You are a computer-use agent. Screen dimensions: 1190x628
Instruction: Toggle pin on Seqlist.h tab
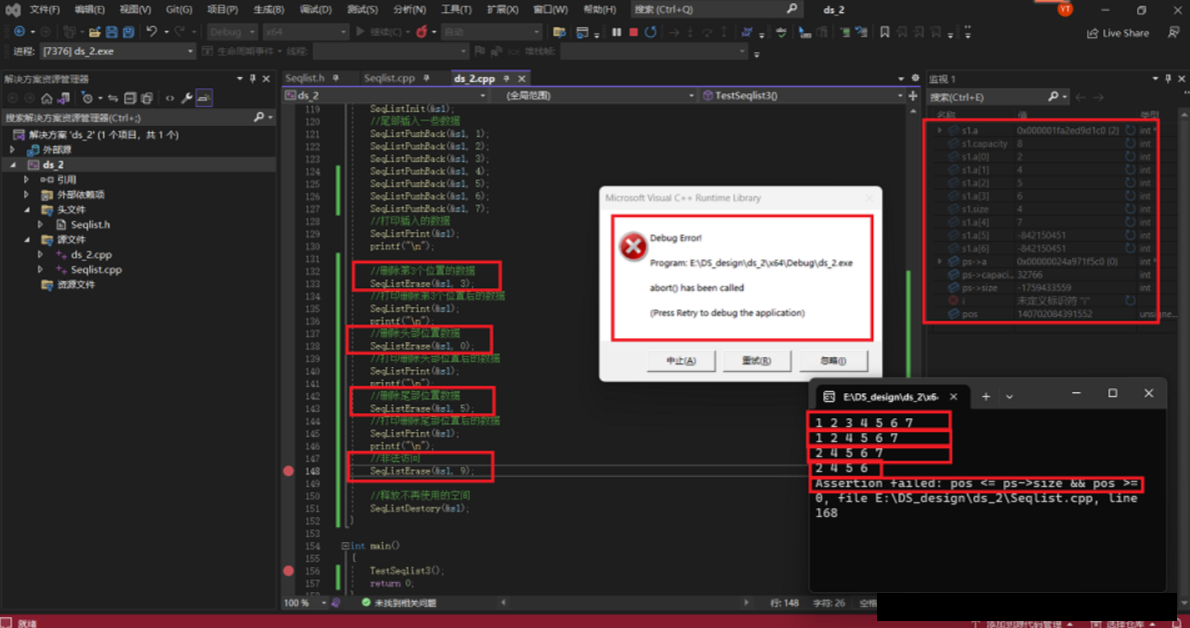(335, 78)
